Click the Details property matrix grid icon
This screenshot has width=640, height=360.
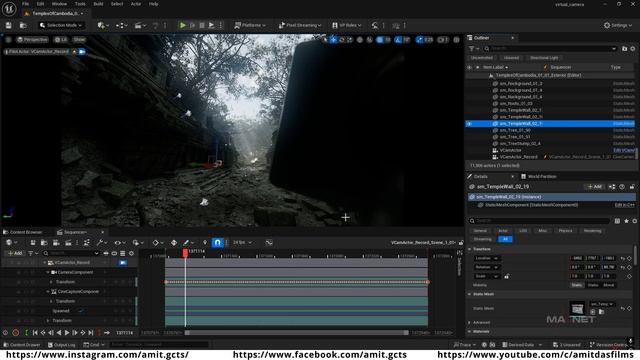point(617,221)
